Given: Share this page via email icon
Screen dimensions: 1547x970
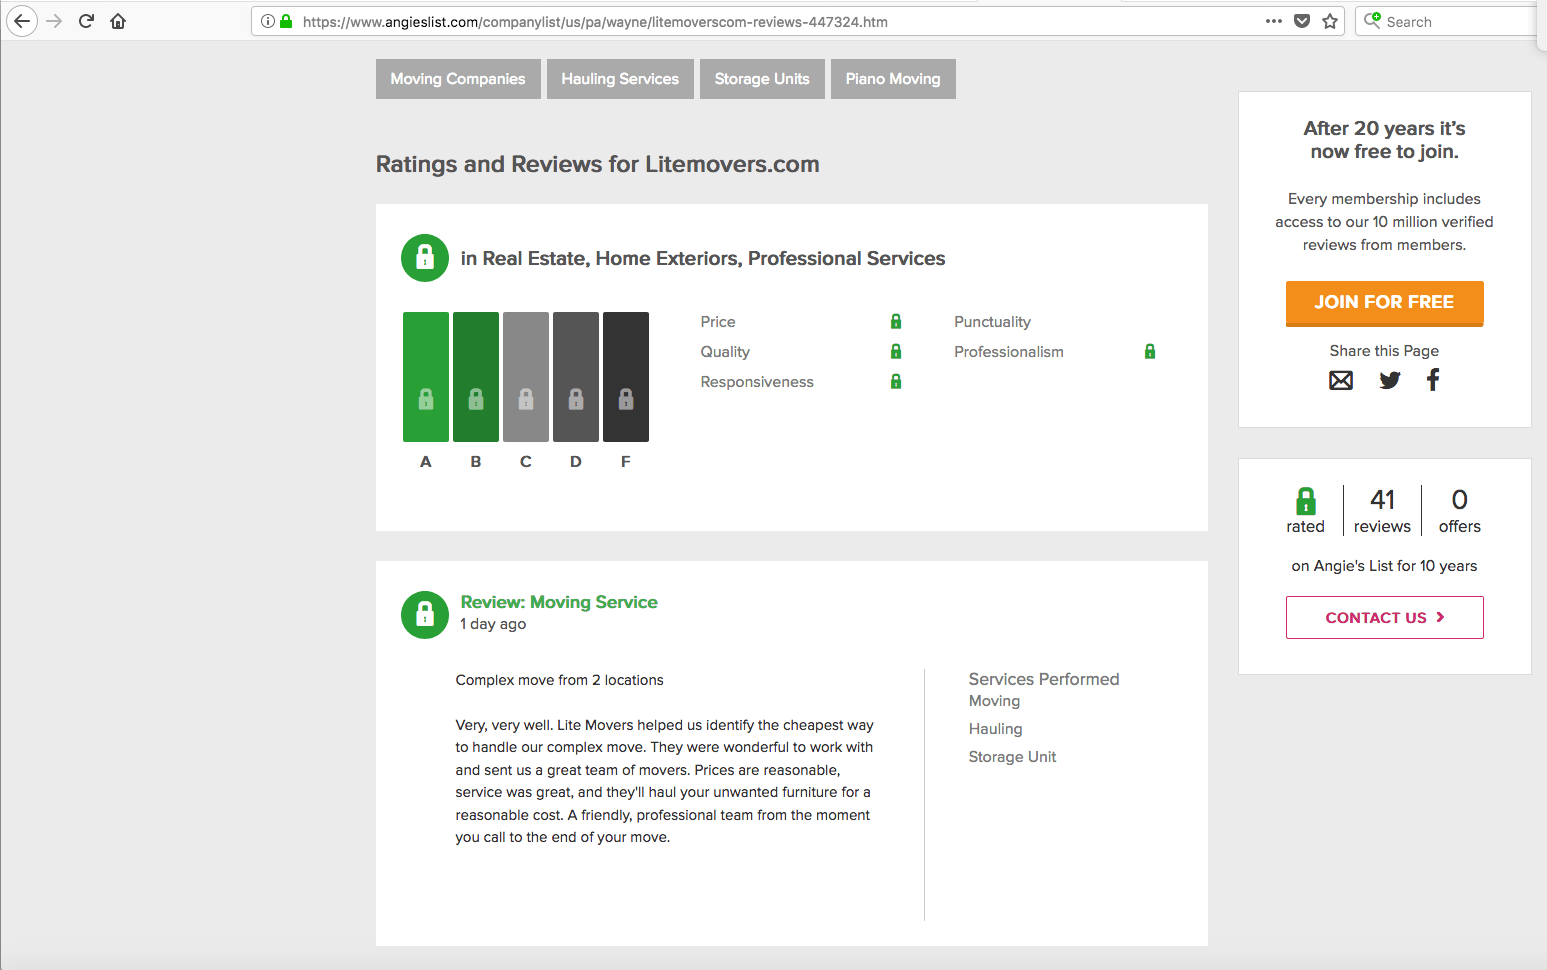Looking at the screenshot, I should coord(1341,380).
